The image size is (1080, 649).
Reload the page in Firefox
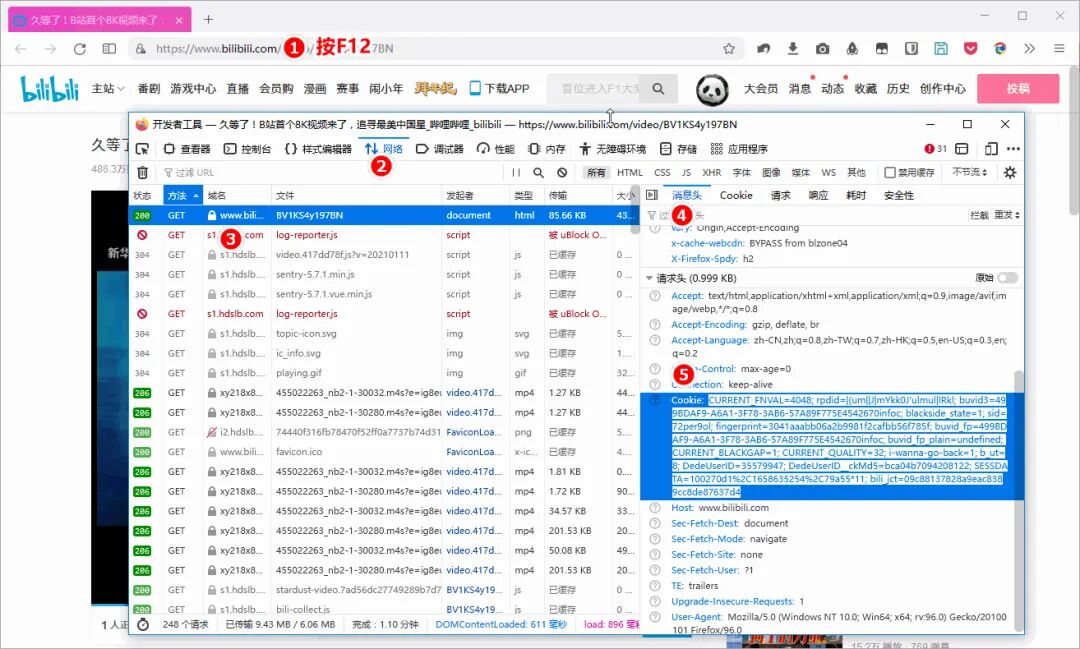80,48
